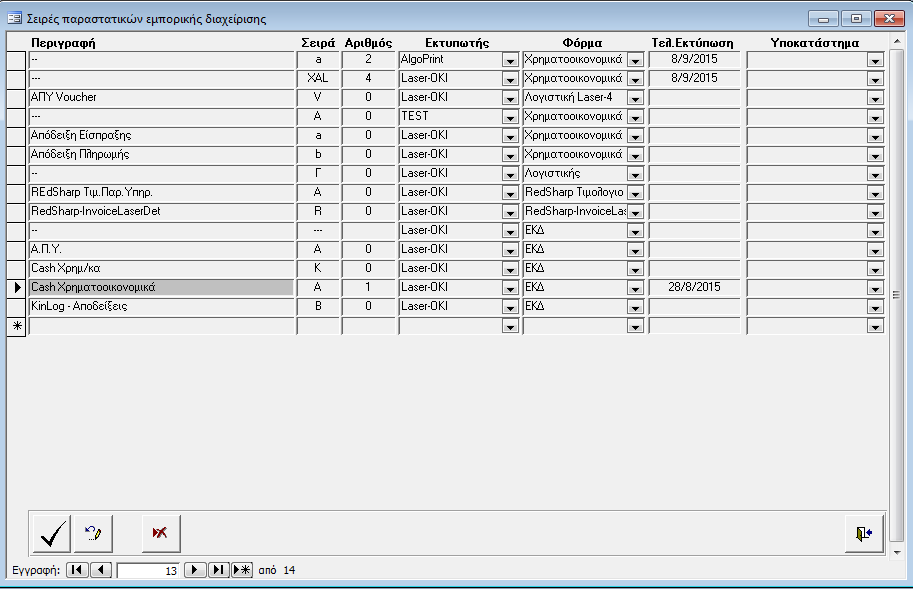Open form dropdown for ΑΠΥ Voucher row

634,98
